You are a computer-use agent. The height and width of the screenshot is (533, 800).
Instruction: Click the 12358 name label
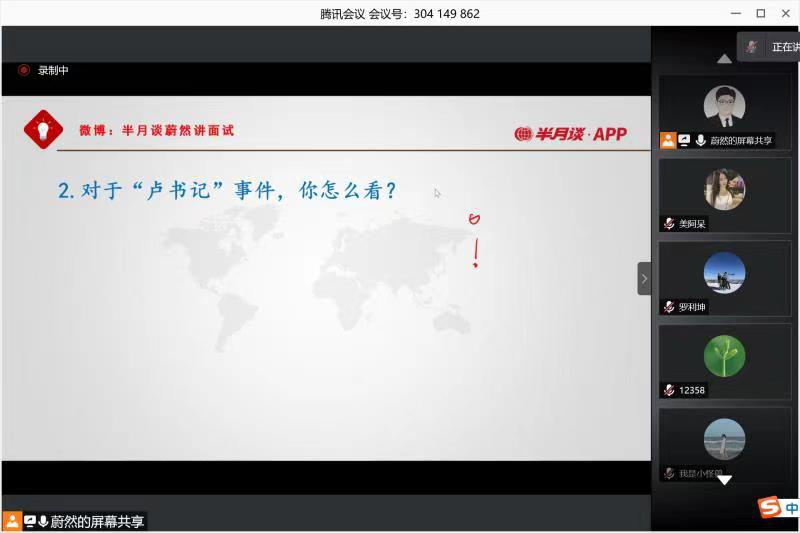pos(692,390)
